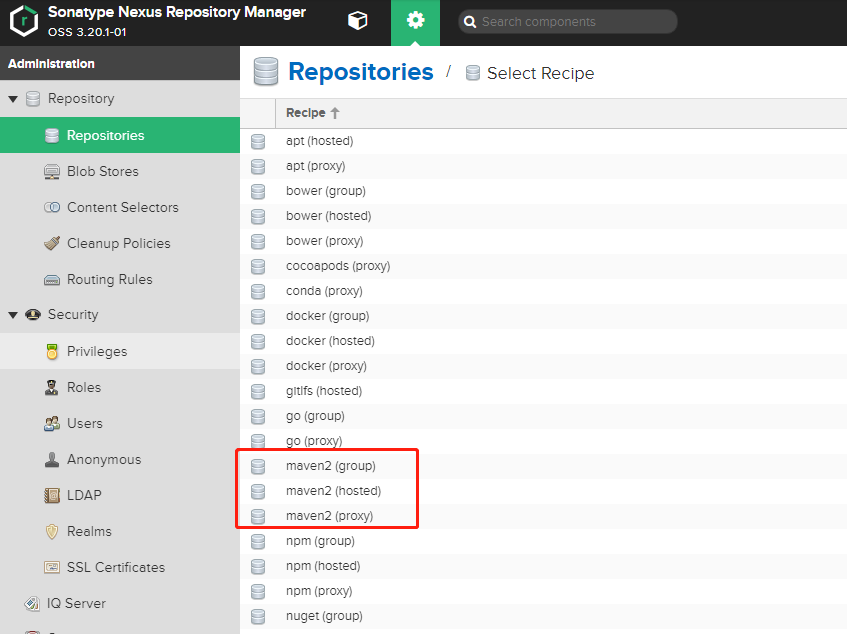Collapse the Security tree section

coord(14,315)
